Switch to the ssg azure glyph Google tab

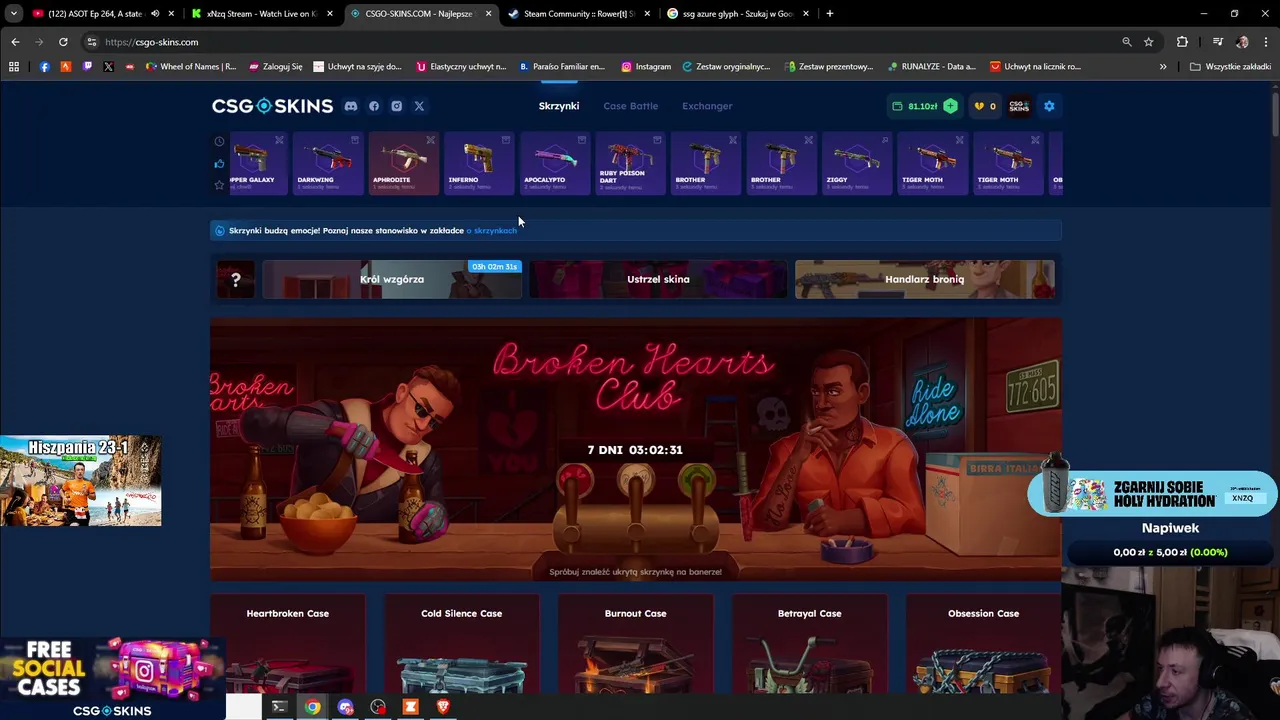[x=737, y=14]
